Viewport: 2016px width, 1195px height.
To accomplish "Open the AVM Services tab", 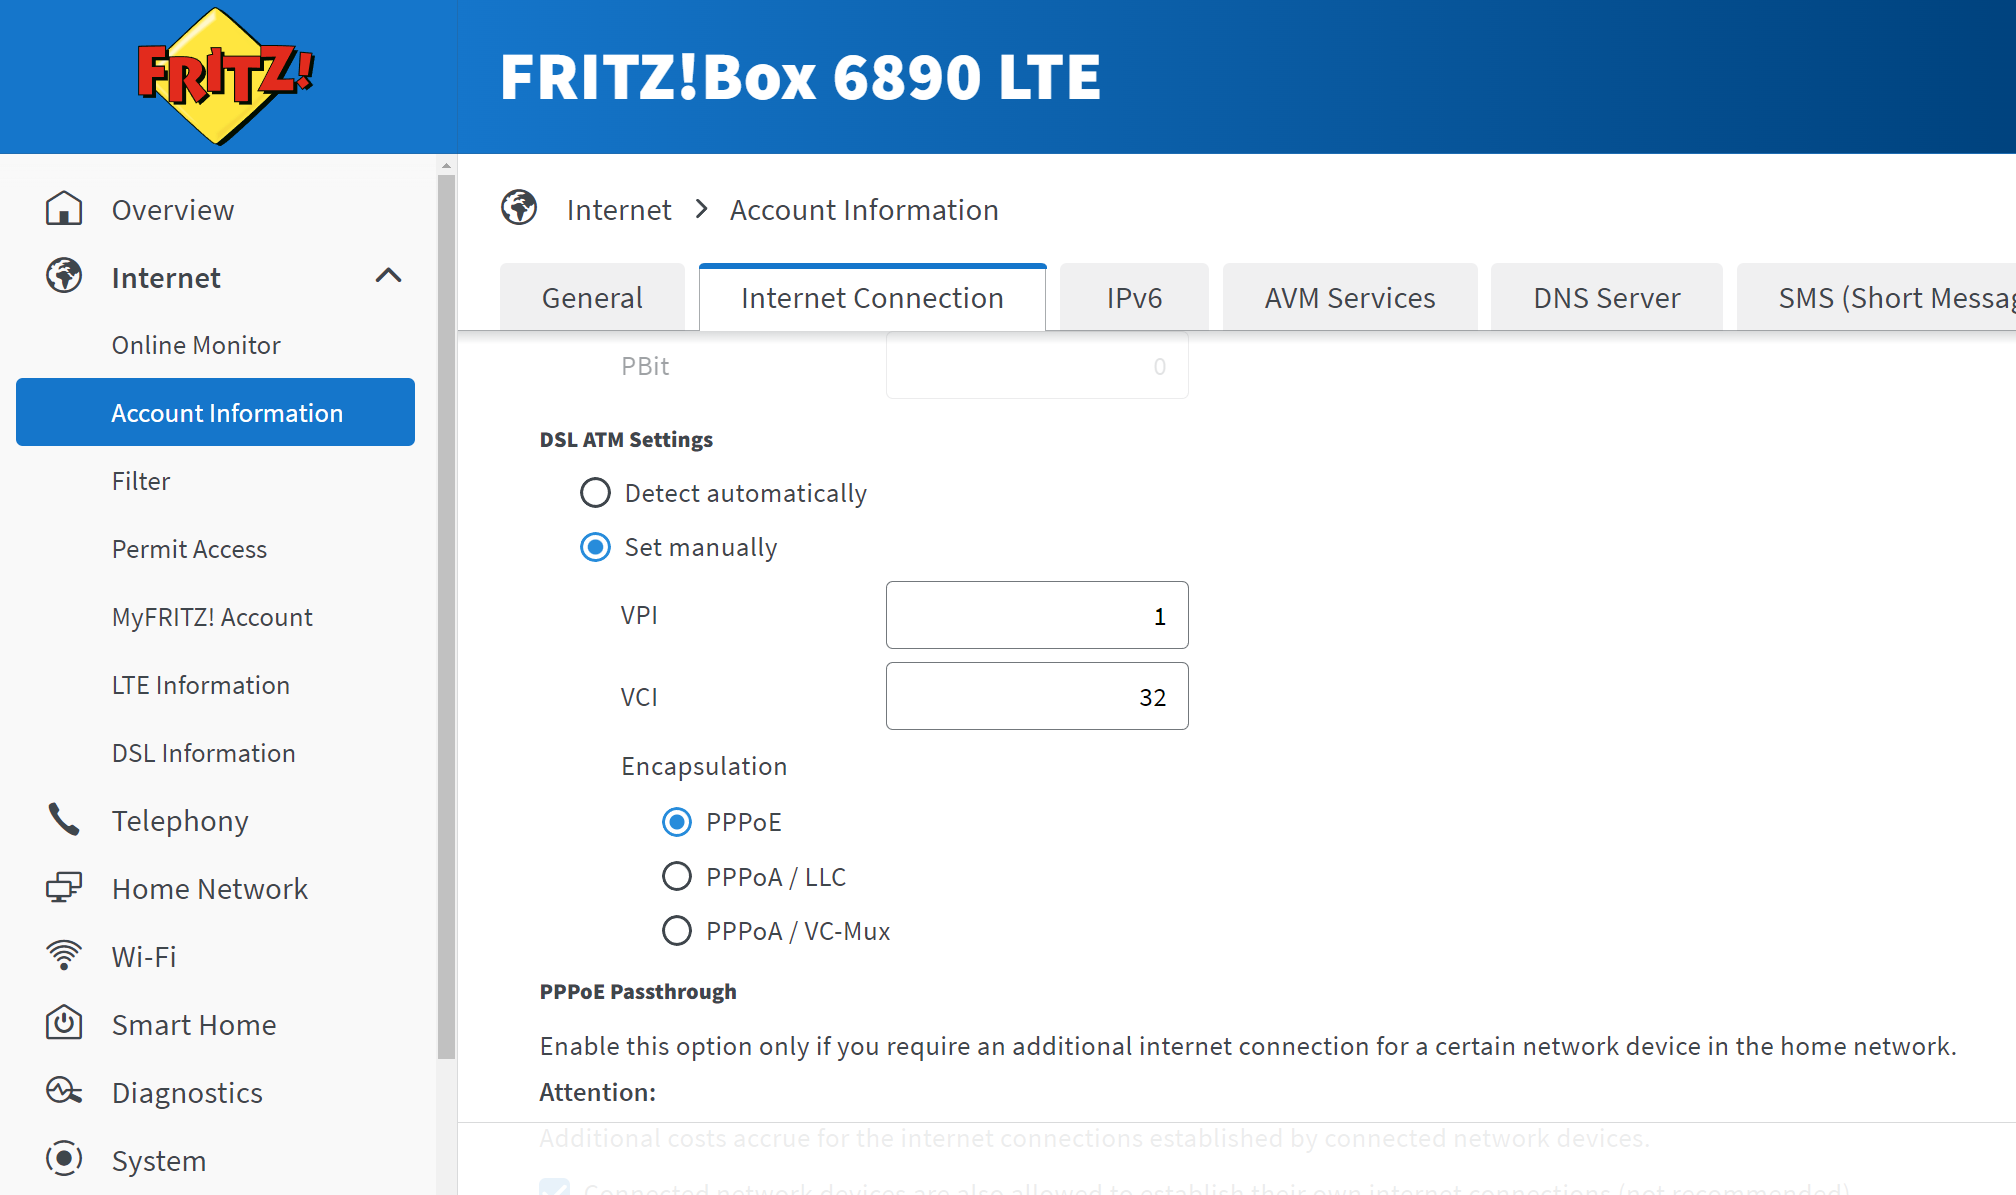I will pos(1349,298).
